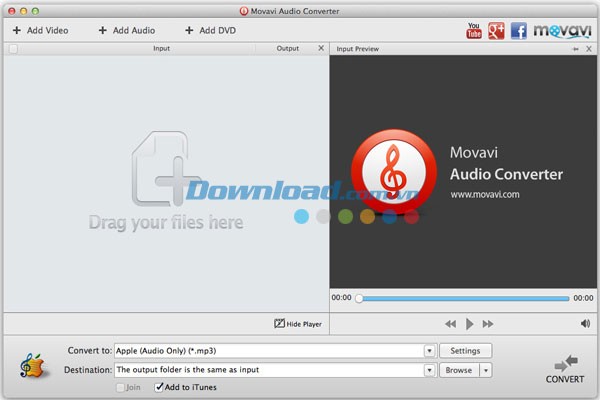Click the Movavi Audio Converter treble clef logo
The width and height of the screenshot is (600, 400).
coord(394,171)
